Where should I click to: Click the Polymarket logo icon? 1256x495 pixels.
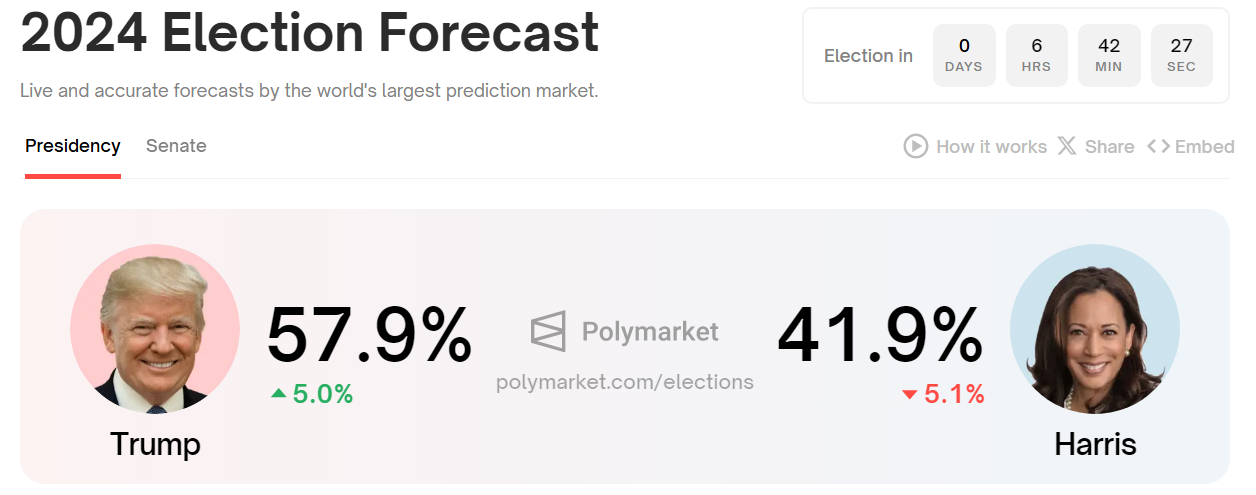point(548,331)
